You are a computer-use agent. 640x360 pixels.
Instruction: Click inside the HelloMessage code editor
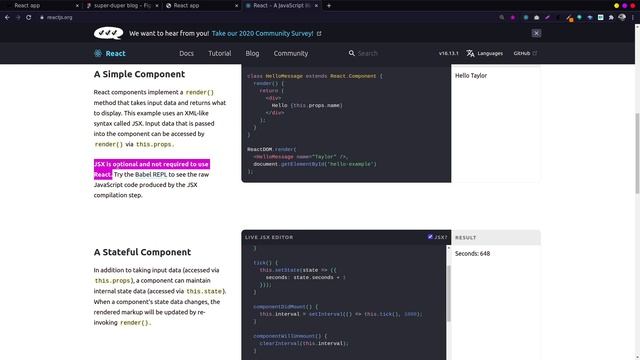(x=346, y=124)
